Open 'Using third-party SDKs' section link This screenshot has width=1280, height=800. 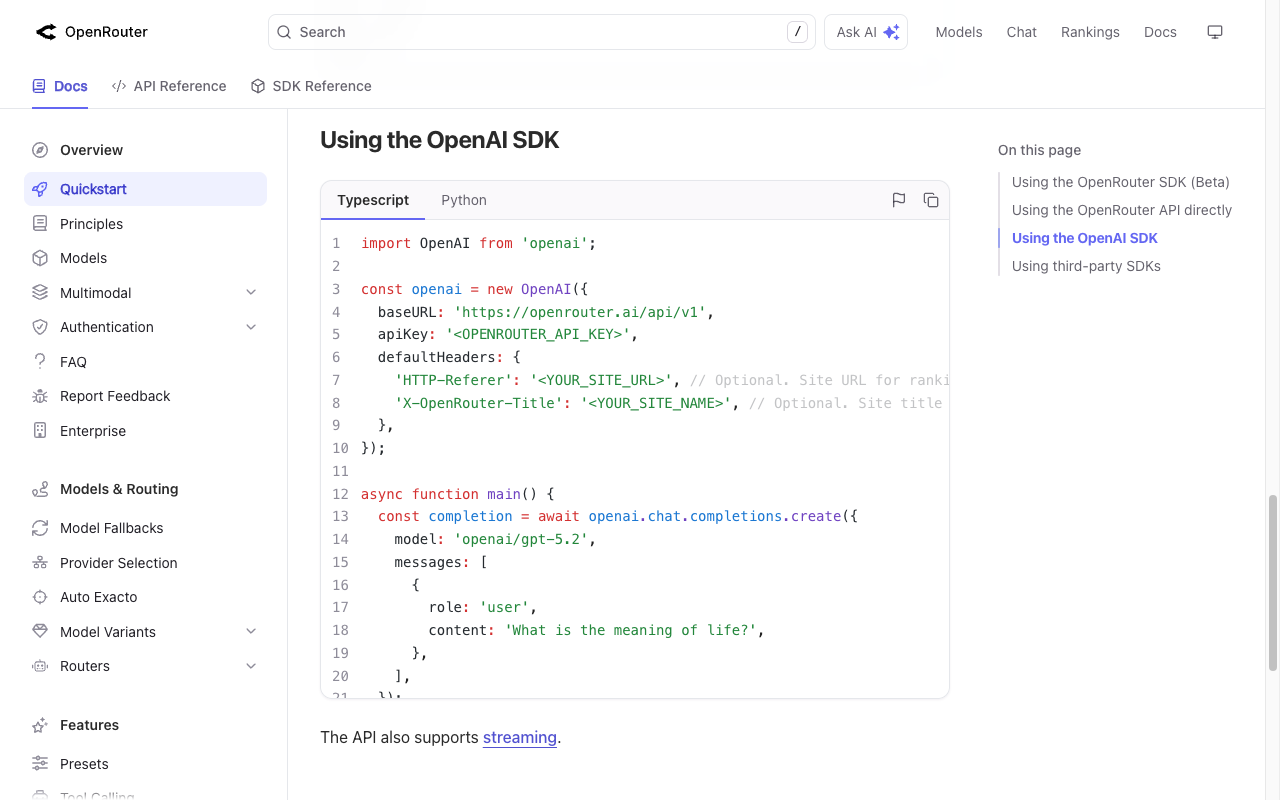point(1086,266)
